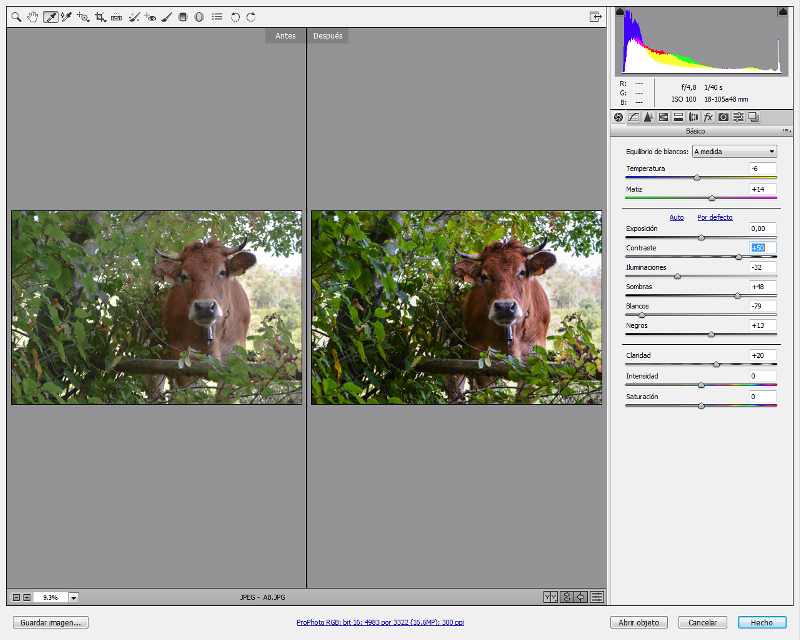The image size is (800, 640).
Task: Select the Red Eye Removal tool
Action: point(150,17)
